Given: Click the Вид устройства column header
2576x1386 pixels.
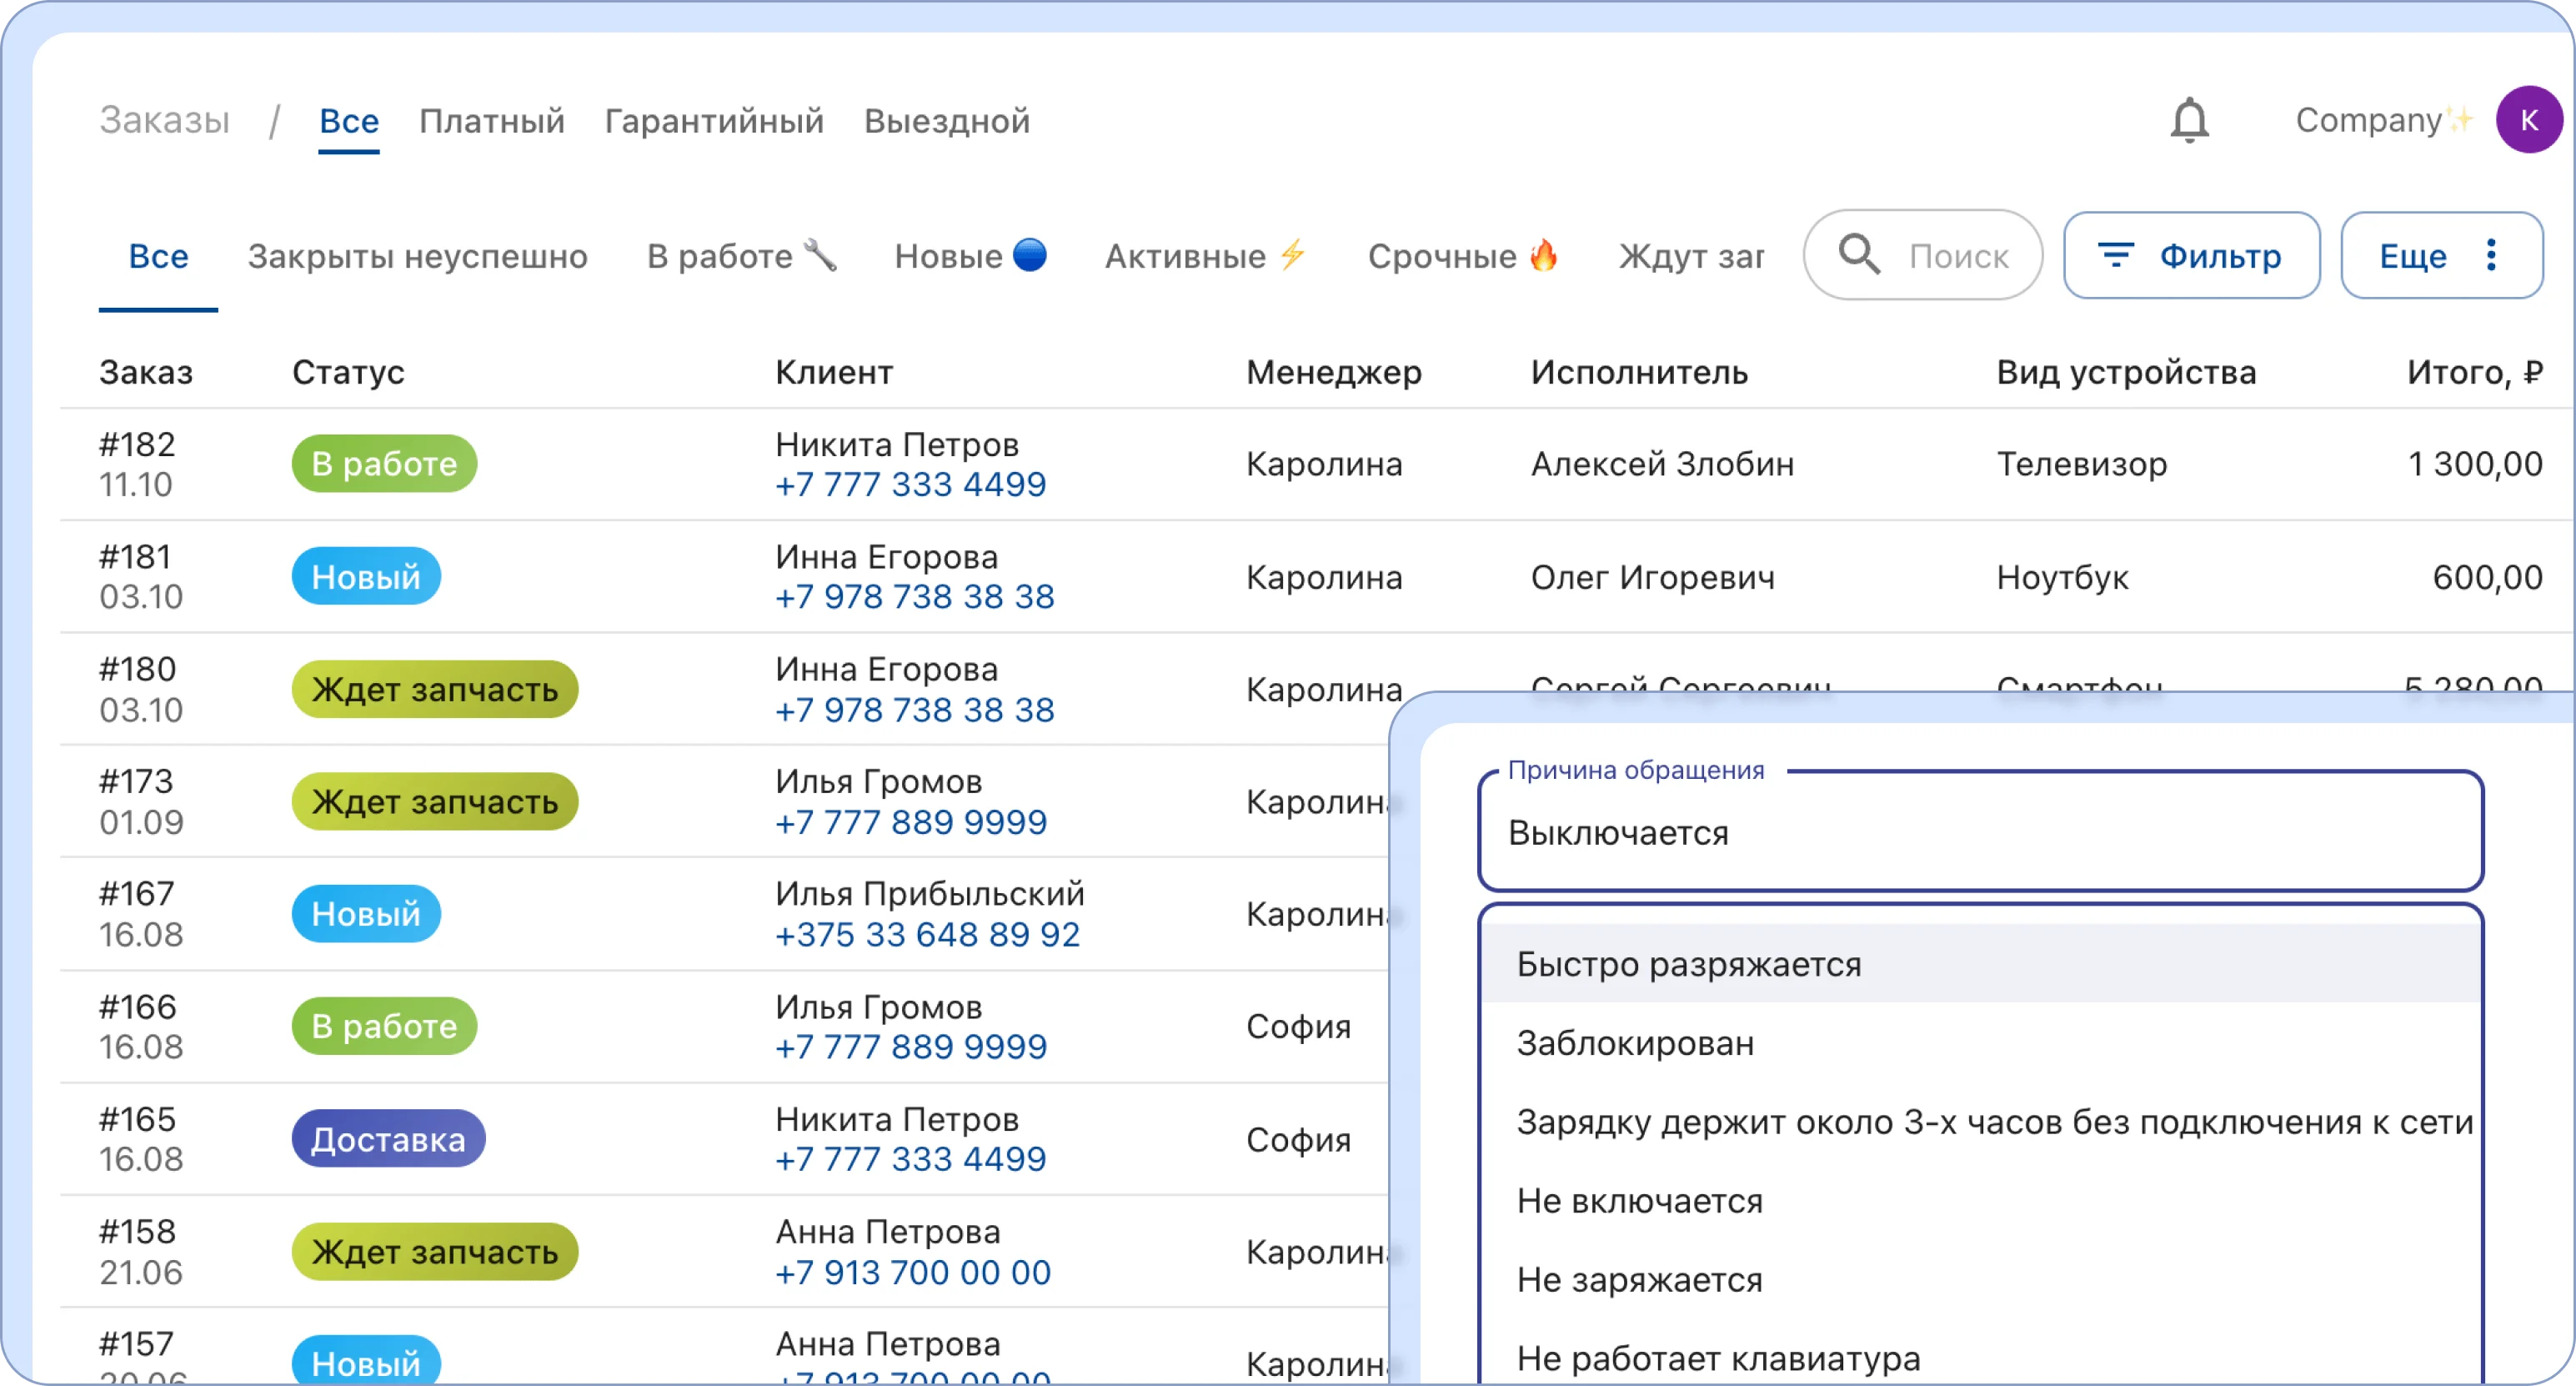Looking at the screenshot, I should coord(2126,372).
